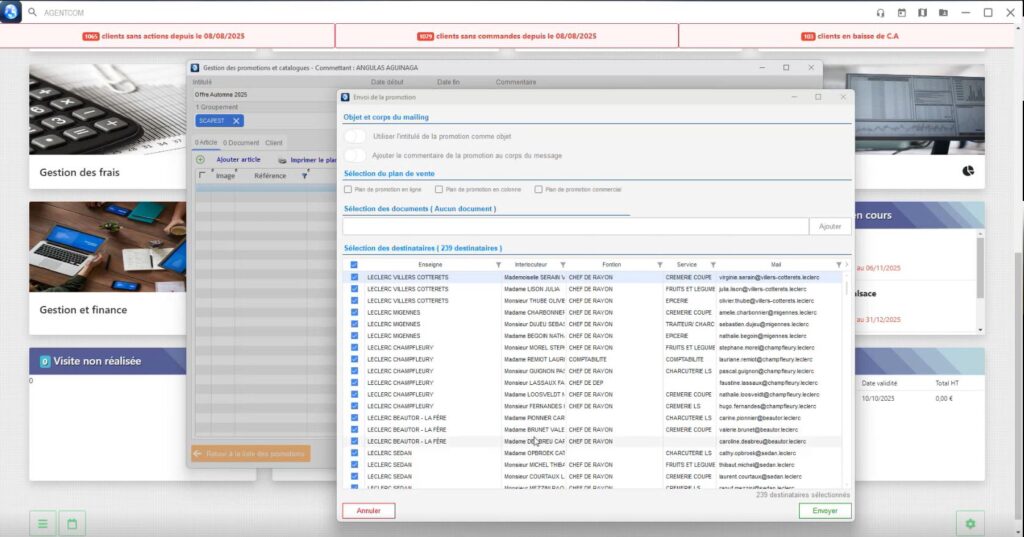Open the Enseigne column filter
The height and width of the screenshot is (537, 1024).
click(x=498, y=265)
